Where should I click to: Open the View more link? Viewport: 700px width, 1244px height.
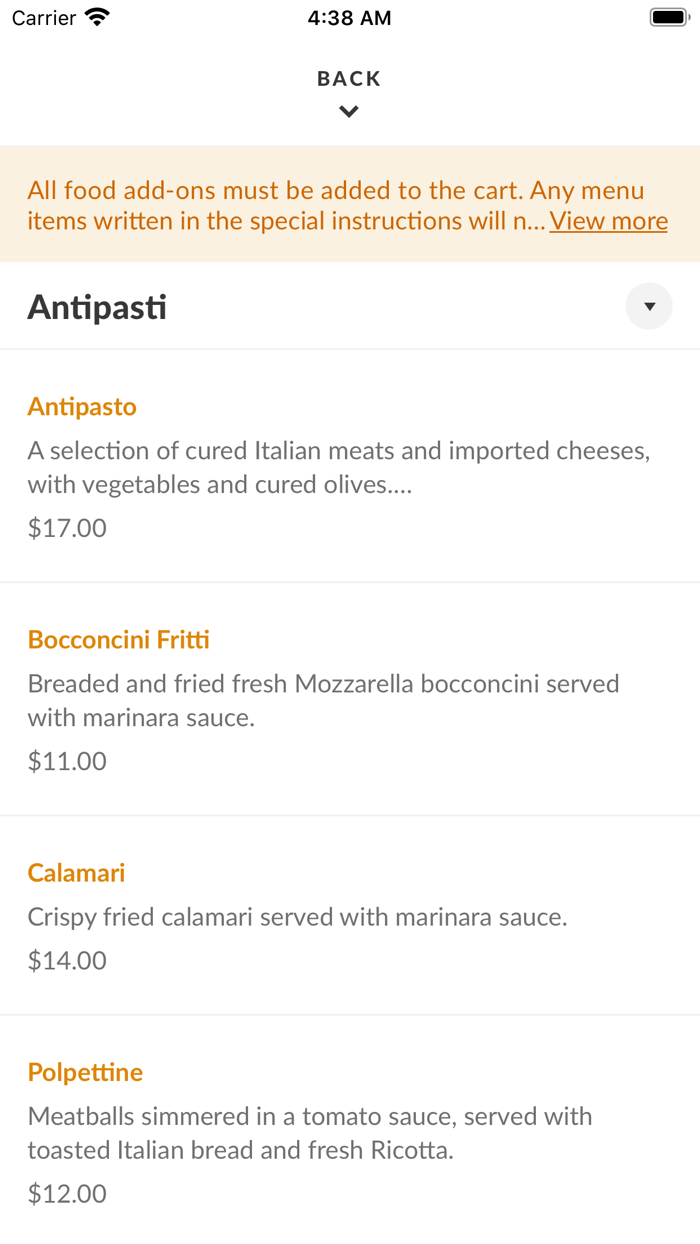pos(608,221)
